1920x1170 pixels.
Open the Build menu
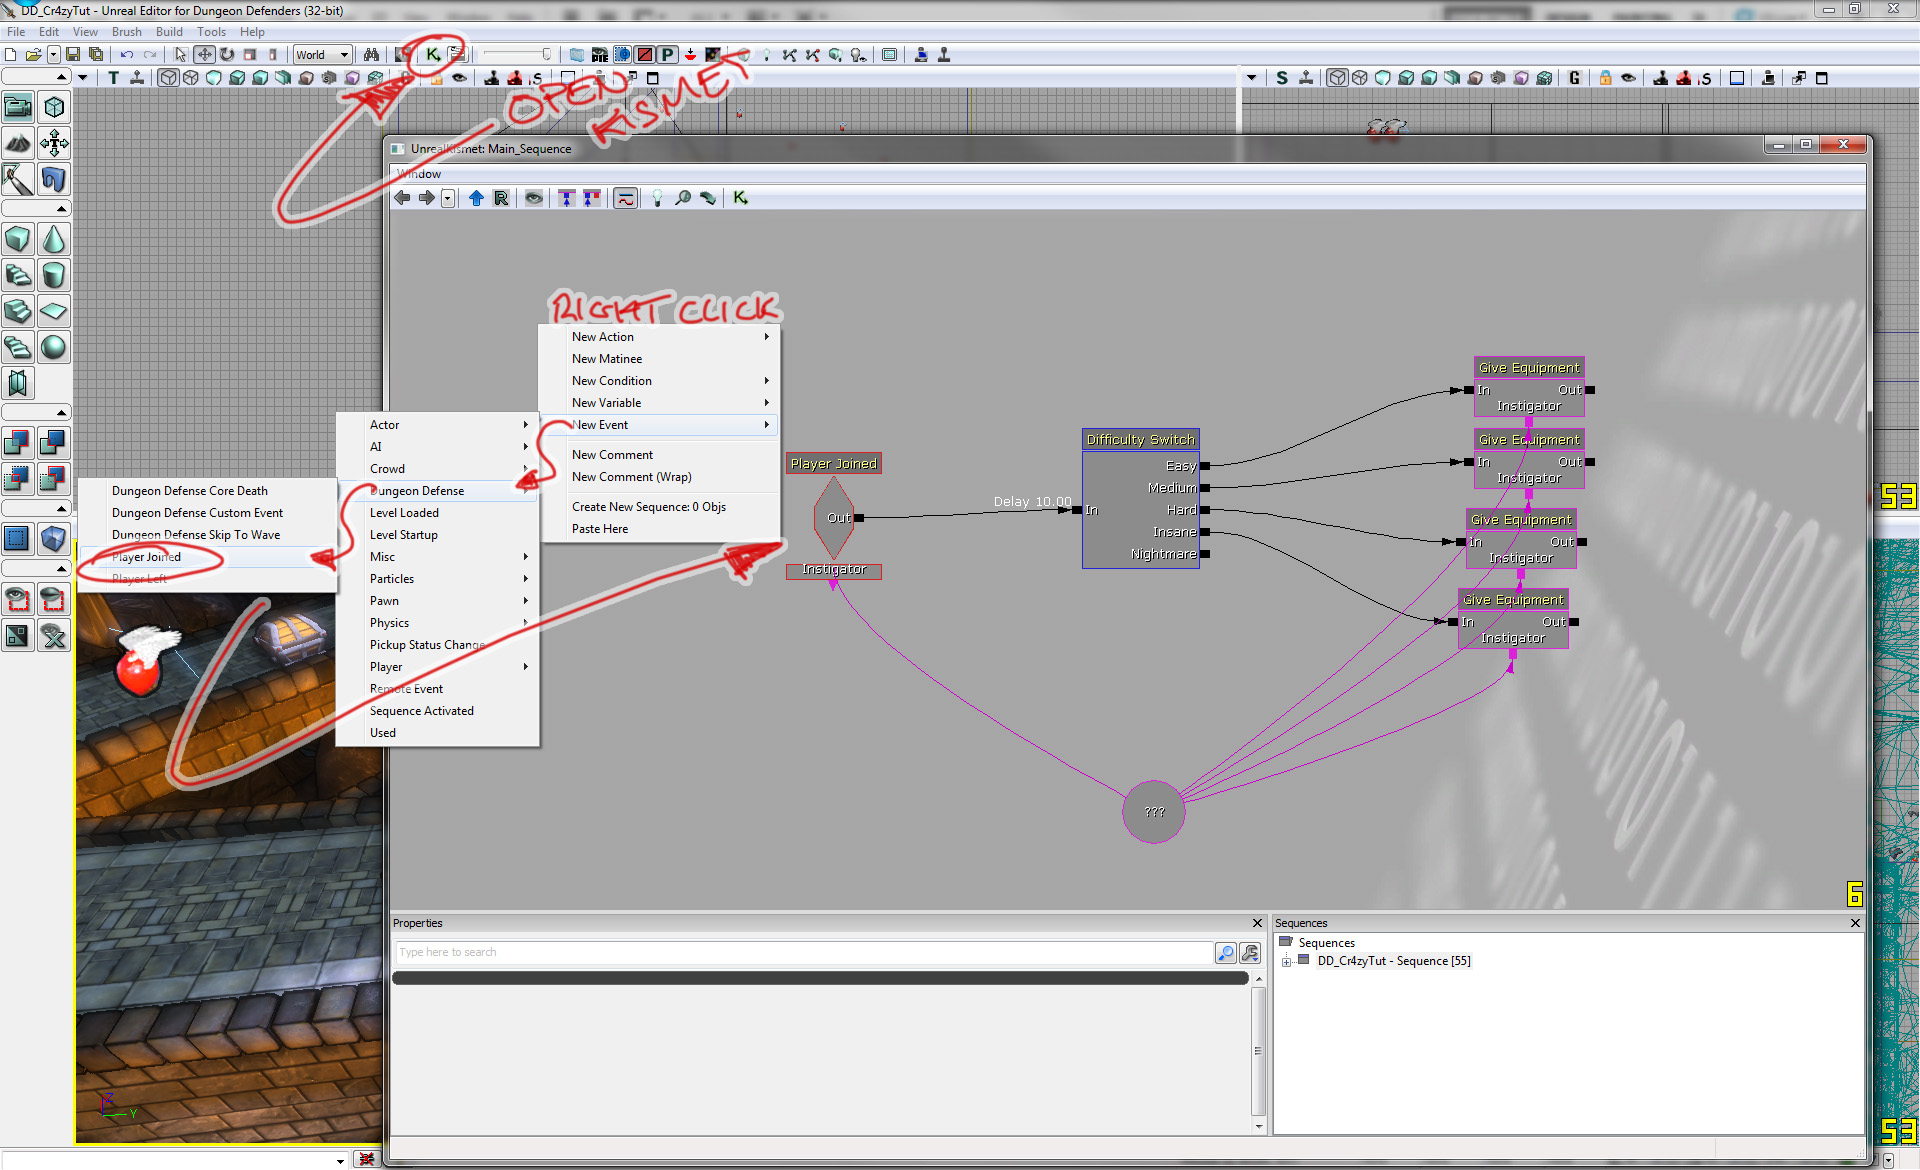coord(169,32)
